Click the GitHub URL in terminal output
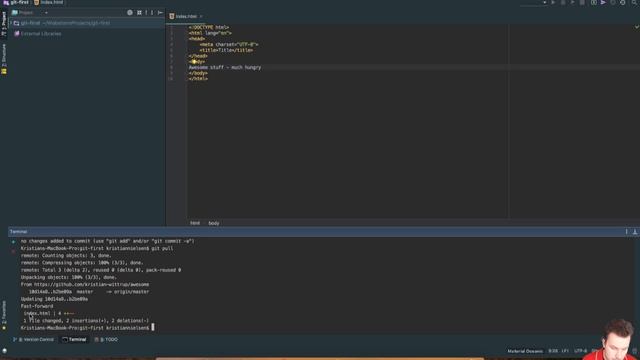The image size is (640, 360). click(91, 284)
